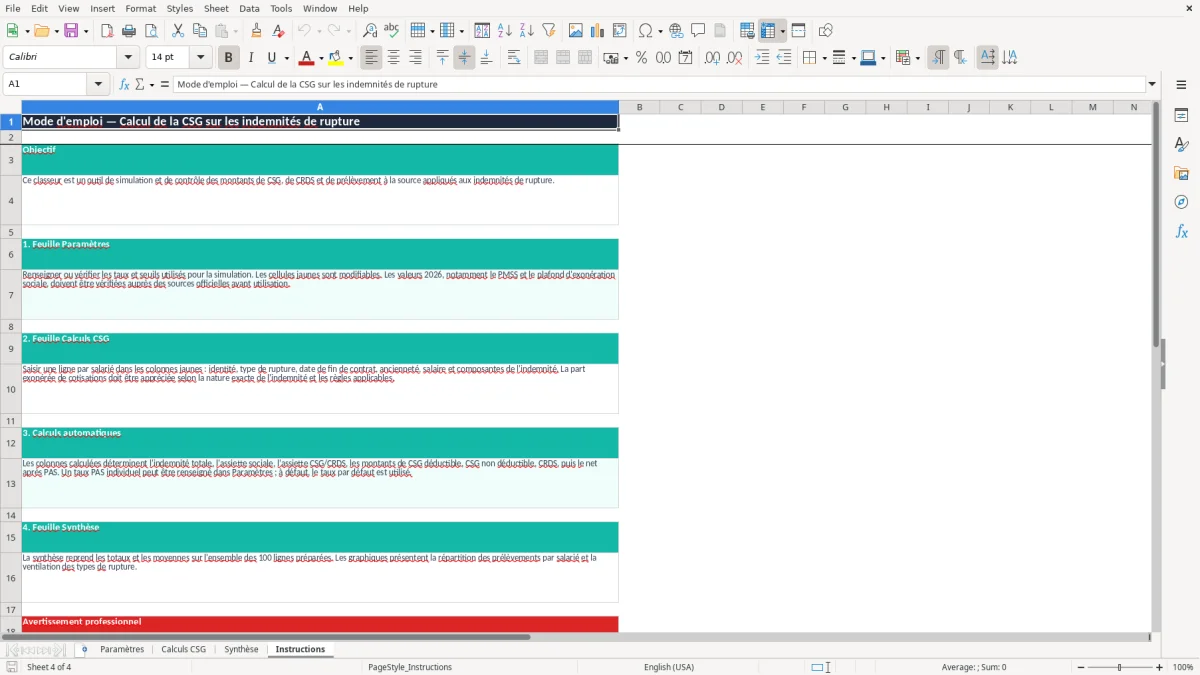Toggle Italic formatting button
The height and width of the screenshot is (675, 1200).
tap(250, 58)
